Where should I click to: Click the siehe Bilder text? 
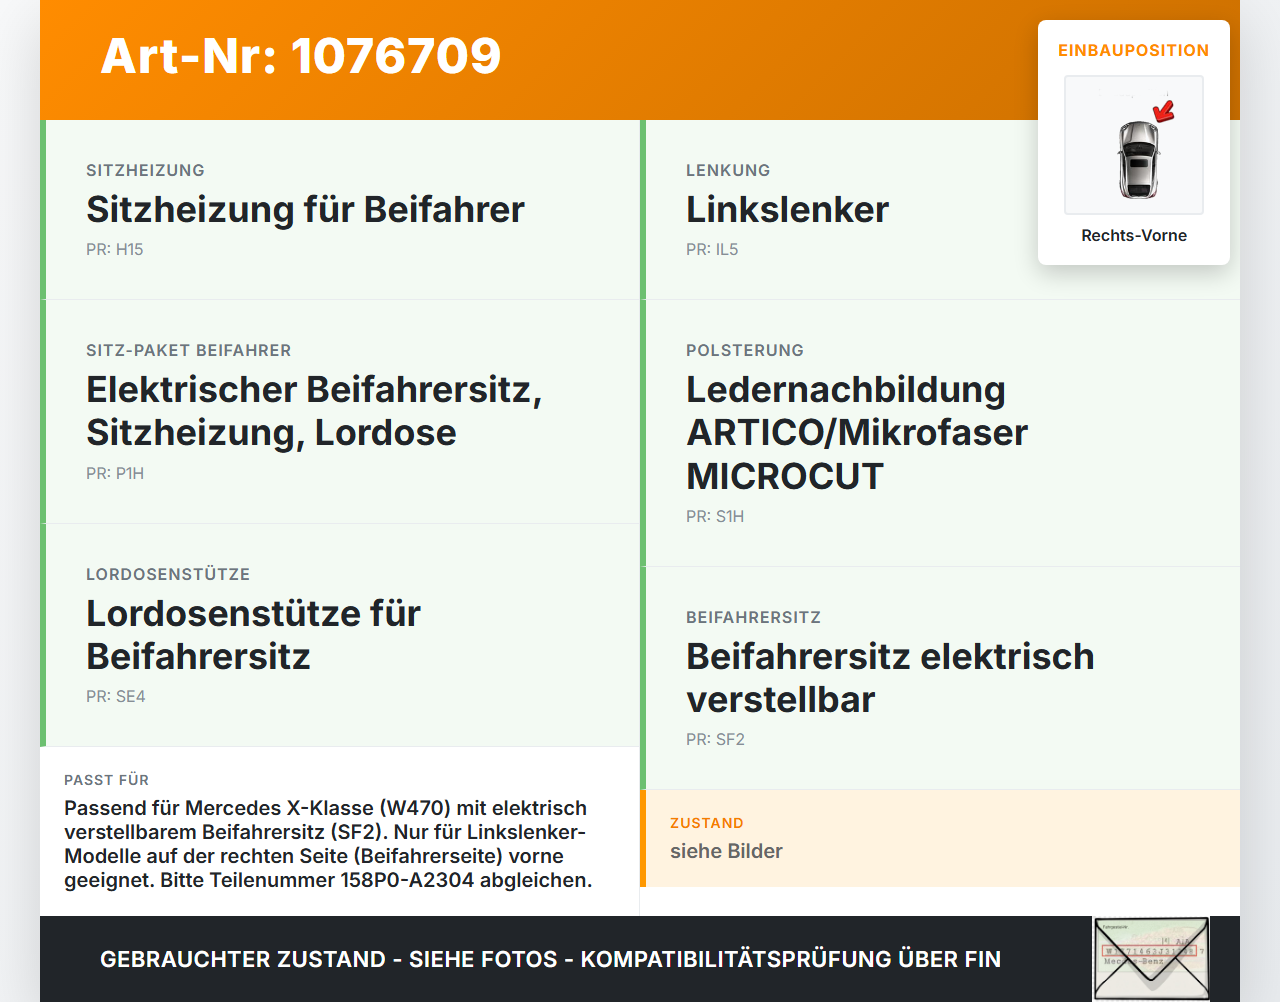[726, 851]
